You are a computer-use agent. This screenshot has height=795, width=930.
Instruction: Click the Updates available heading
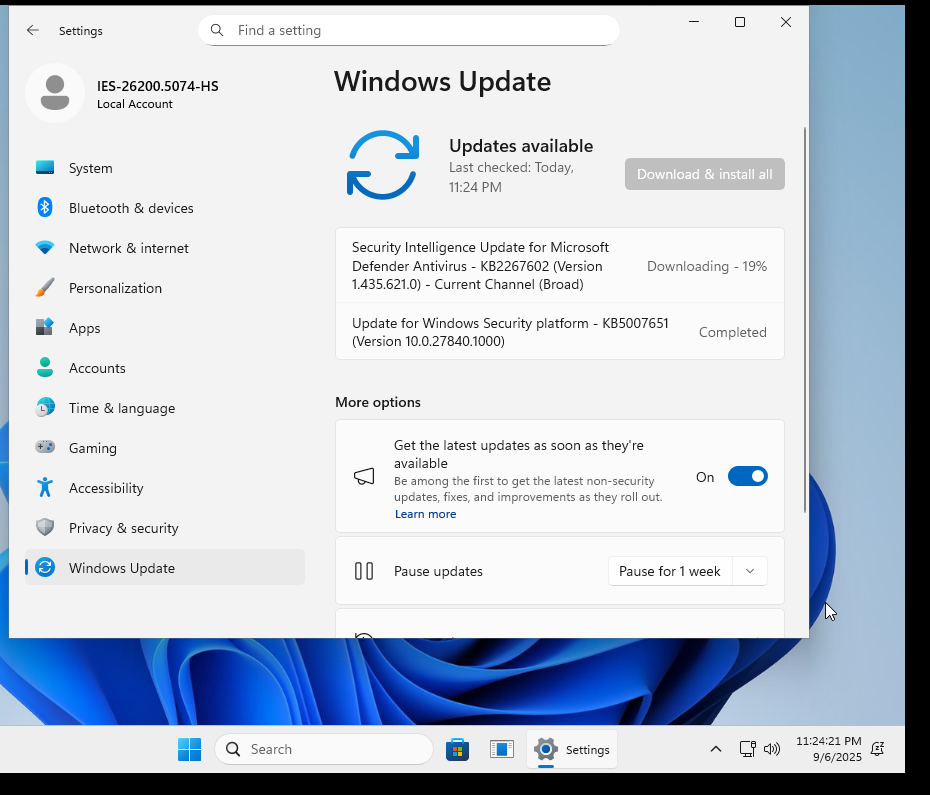521,146
